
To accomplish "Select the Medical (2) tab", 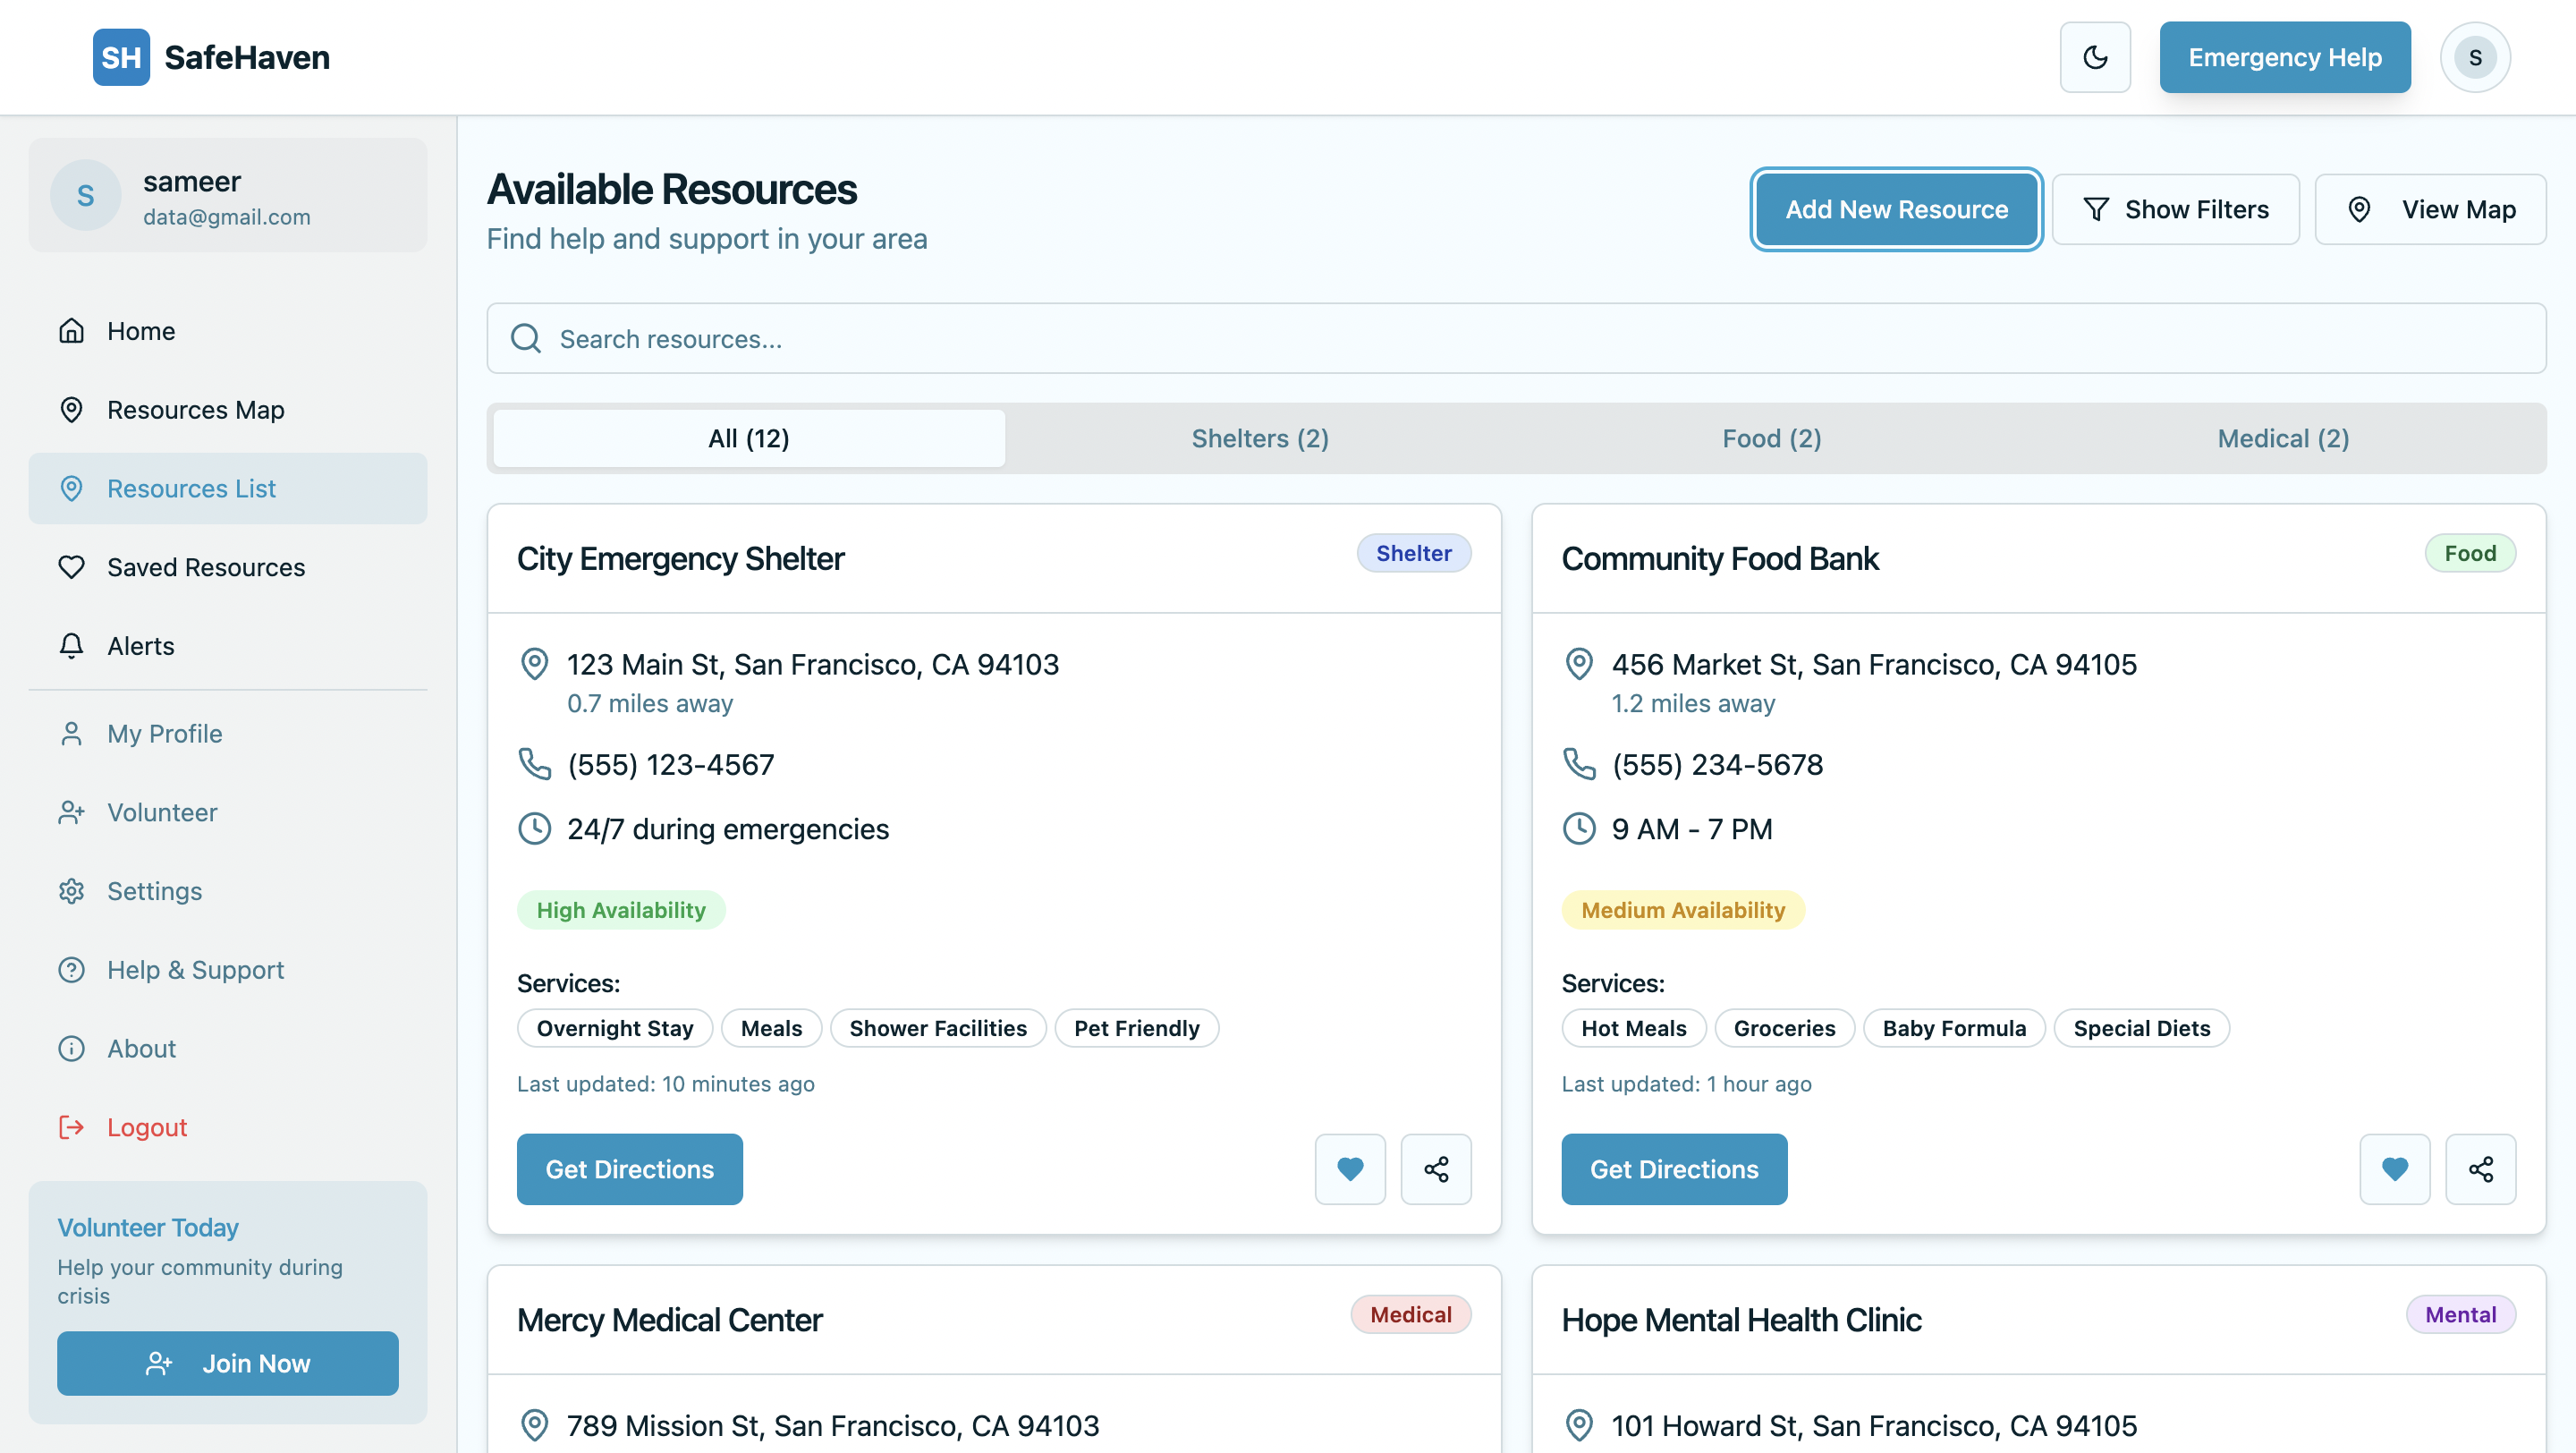I will click(x=2283, y=438).
